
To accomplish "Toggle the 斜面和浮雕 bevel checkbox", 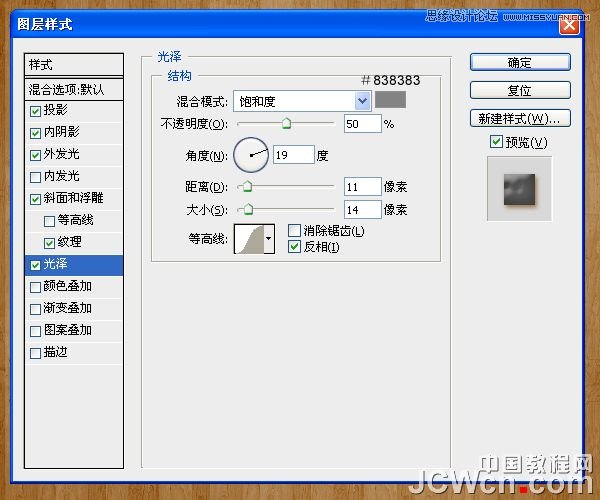I will tap(35, 199).
